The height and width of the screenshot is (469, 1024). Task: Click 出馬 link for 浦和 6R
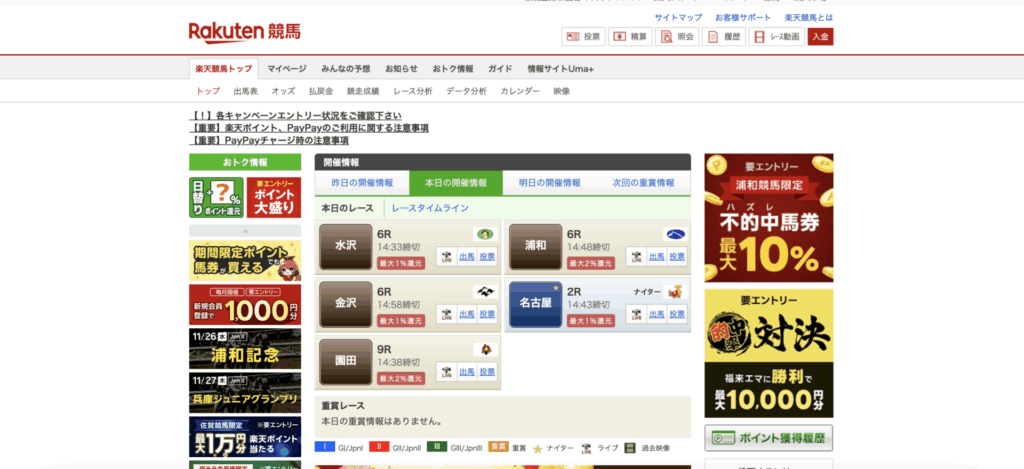coord(656,257)
